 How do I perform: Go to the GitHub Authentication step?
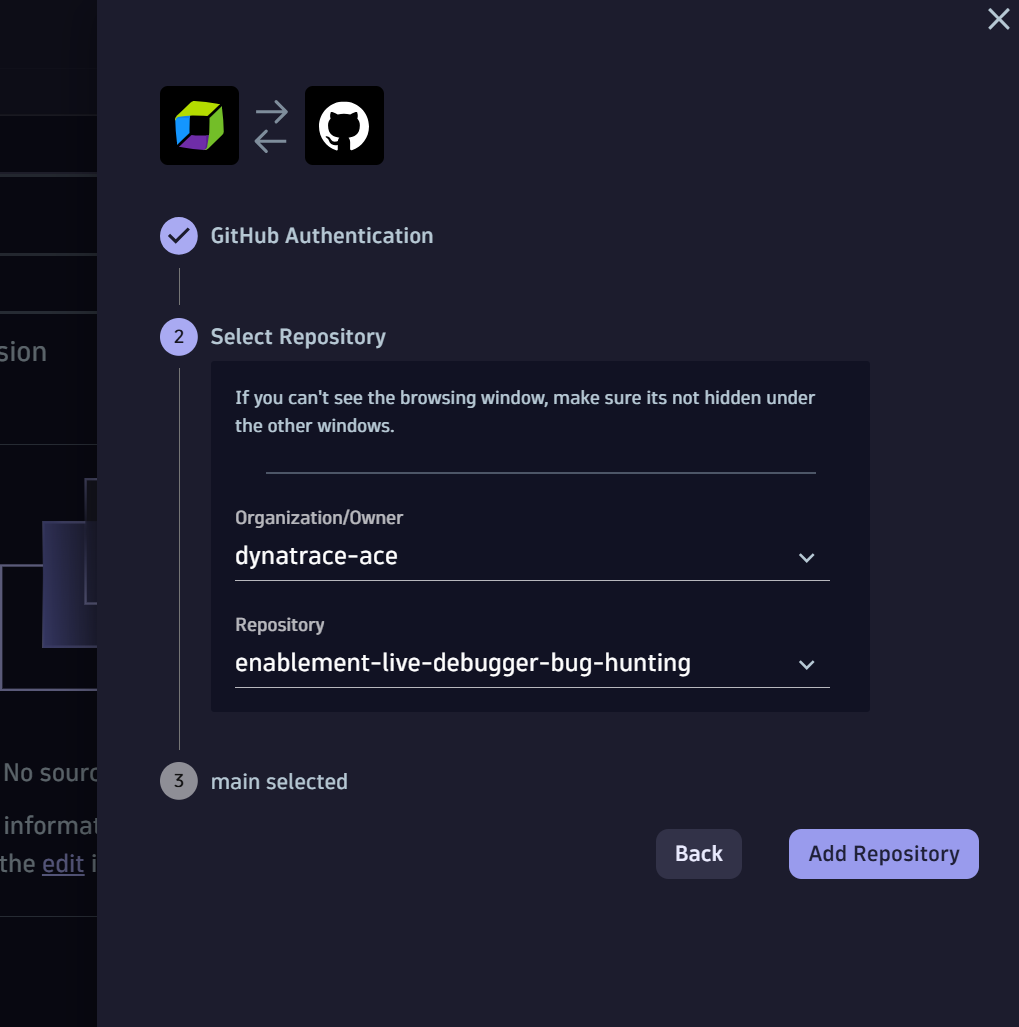(322, 236)
